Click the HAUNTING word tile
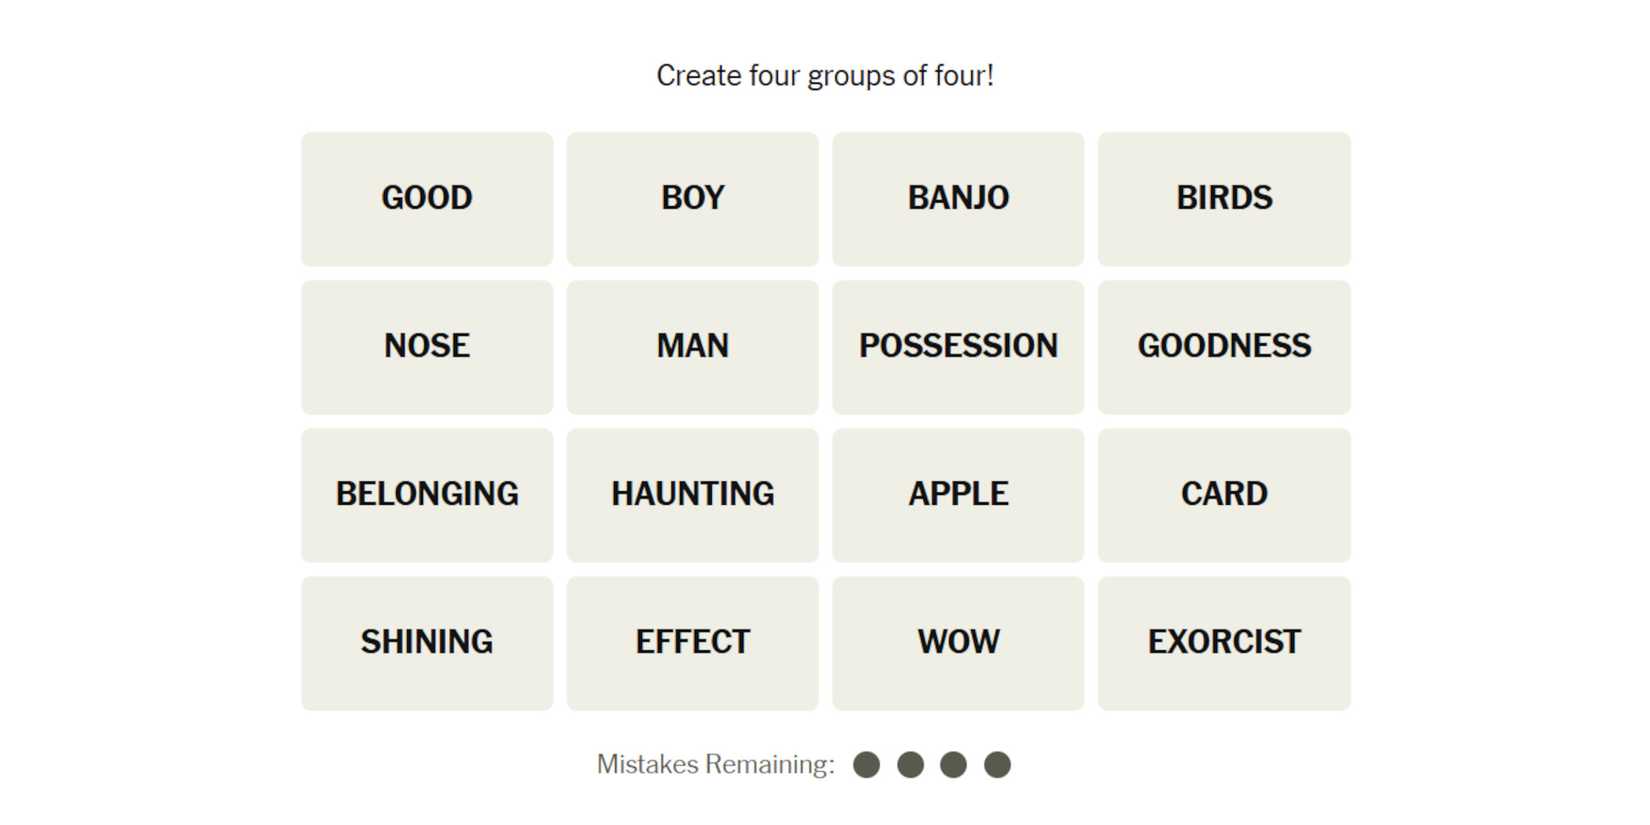 point(692,494)
